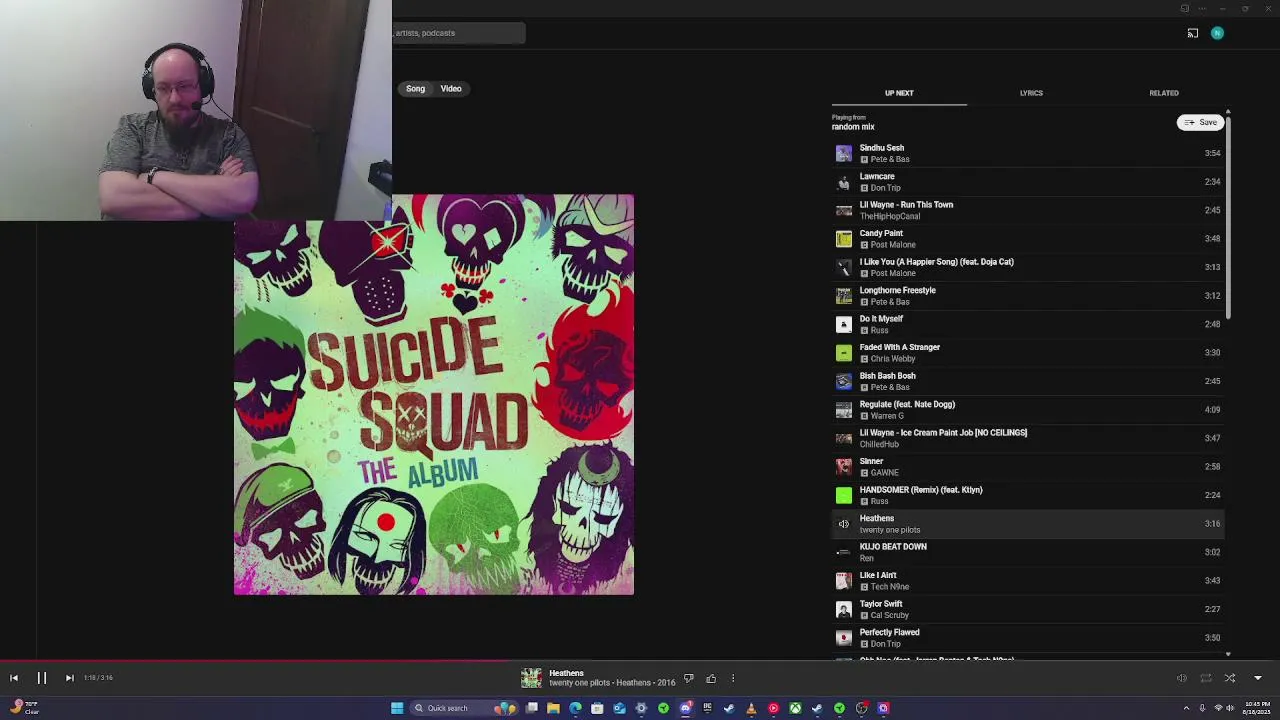Open the Windows Start menu

(x=397, y=708)
